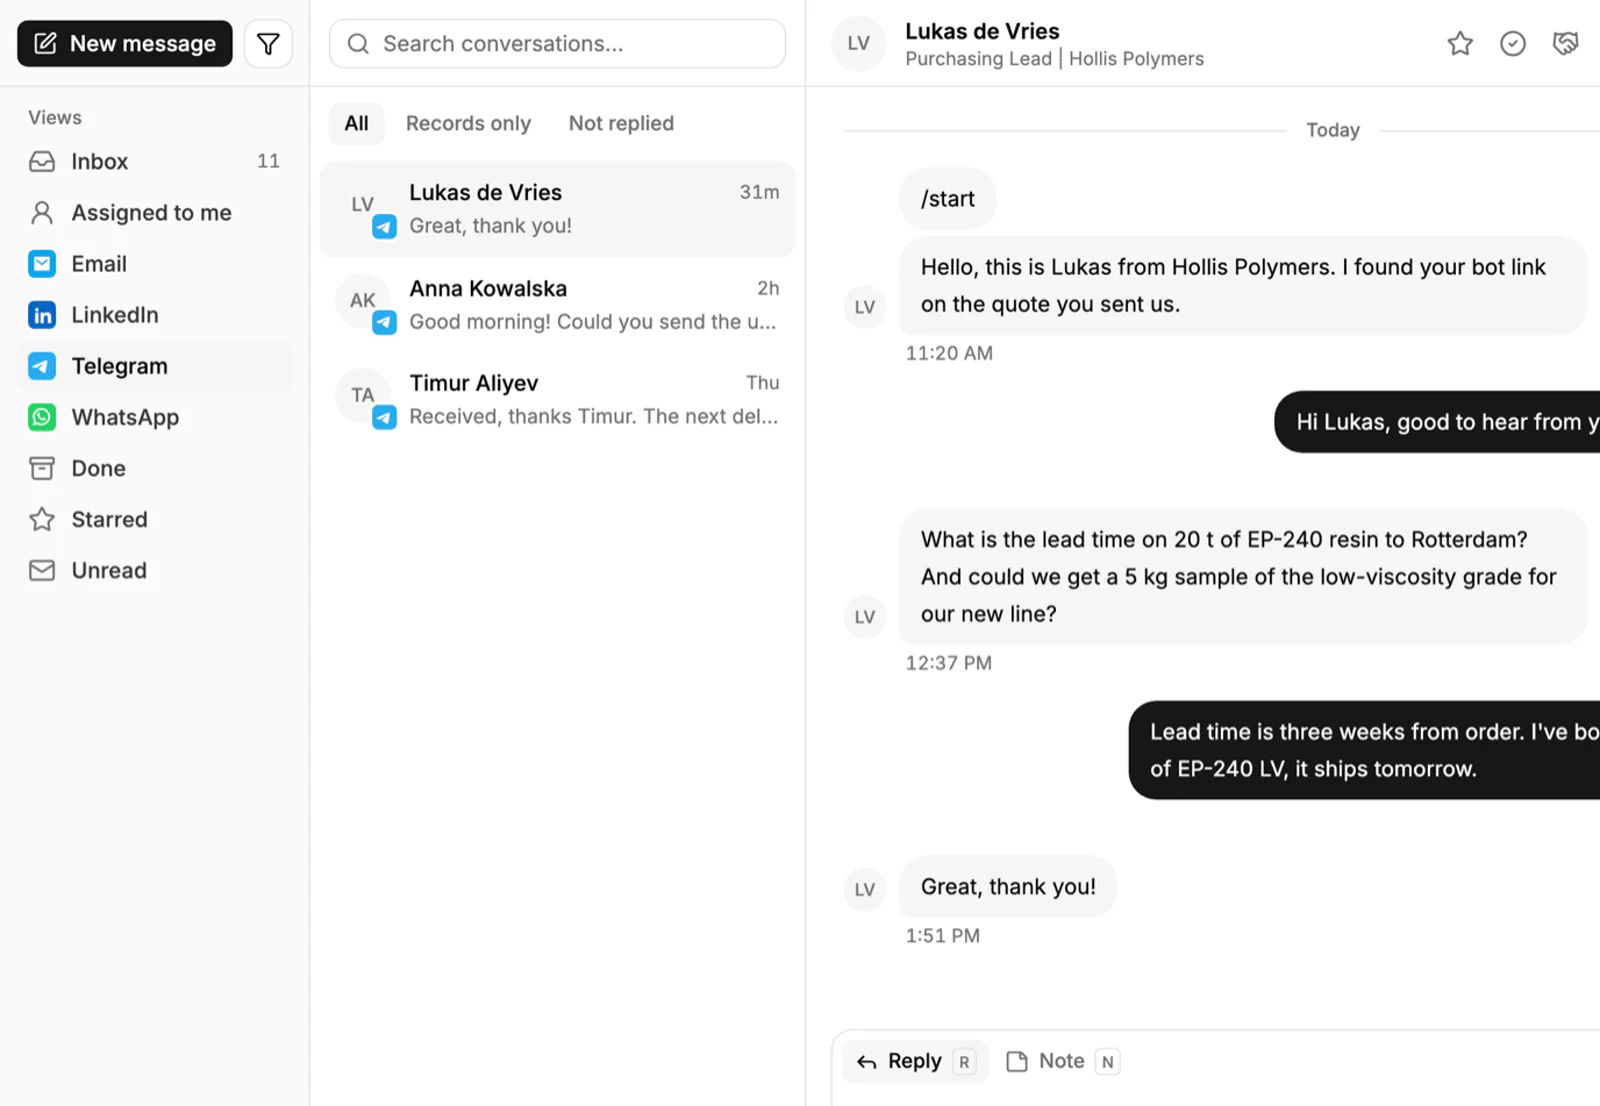
Task: Select the WhatsApp channel icon
Action: point(42,417)
